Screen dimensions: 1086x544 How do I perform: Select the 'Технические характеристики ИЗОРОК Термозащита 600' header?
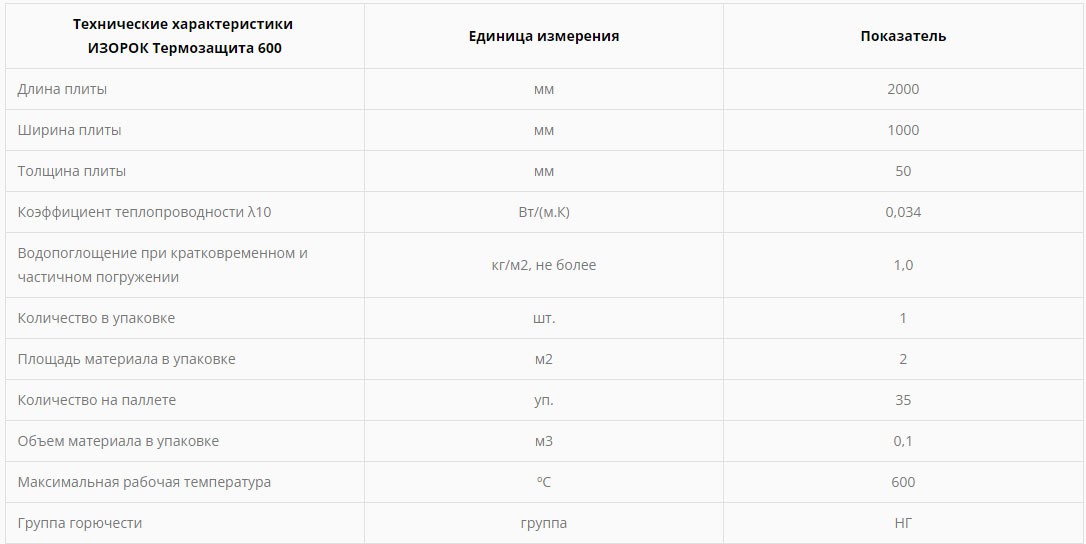[x=183, y=36]
